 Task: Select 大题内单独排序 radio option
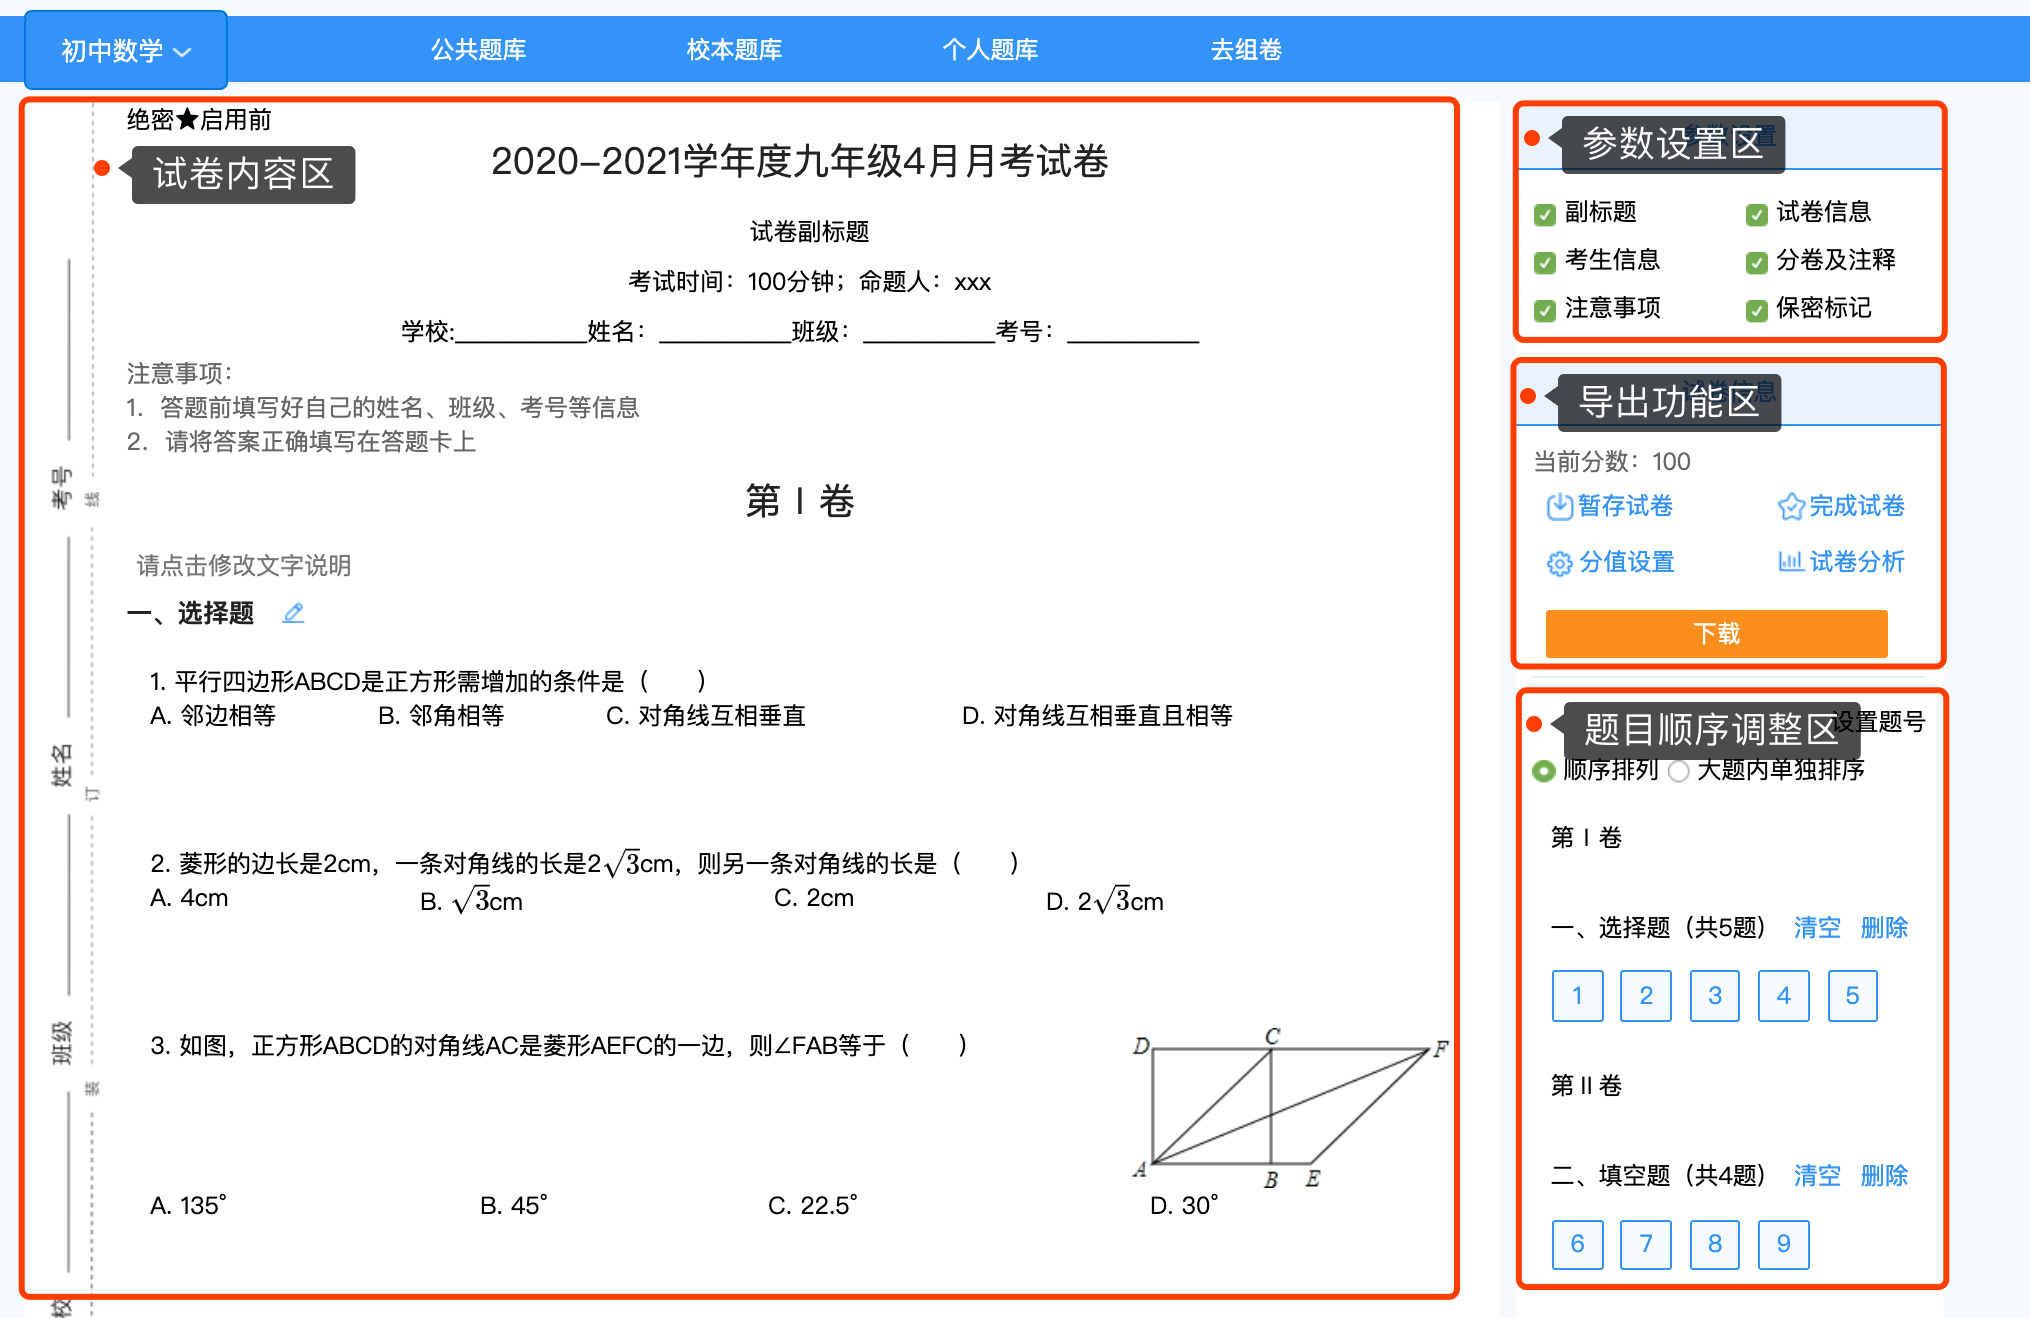[1679, 771]
